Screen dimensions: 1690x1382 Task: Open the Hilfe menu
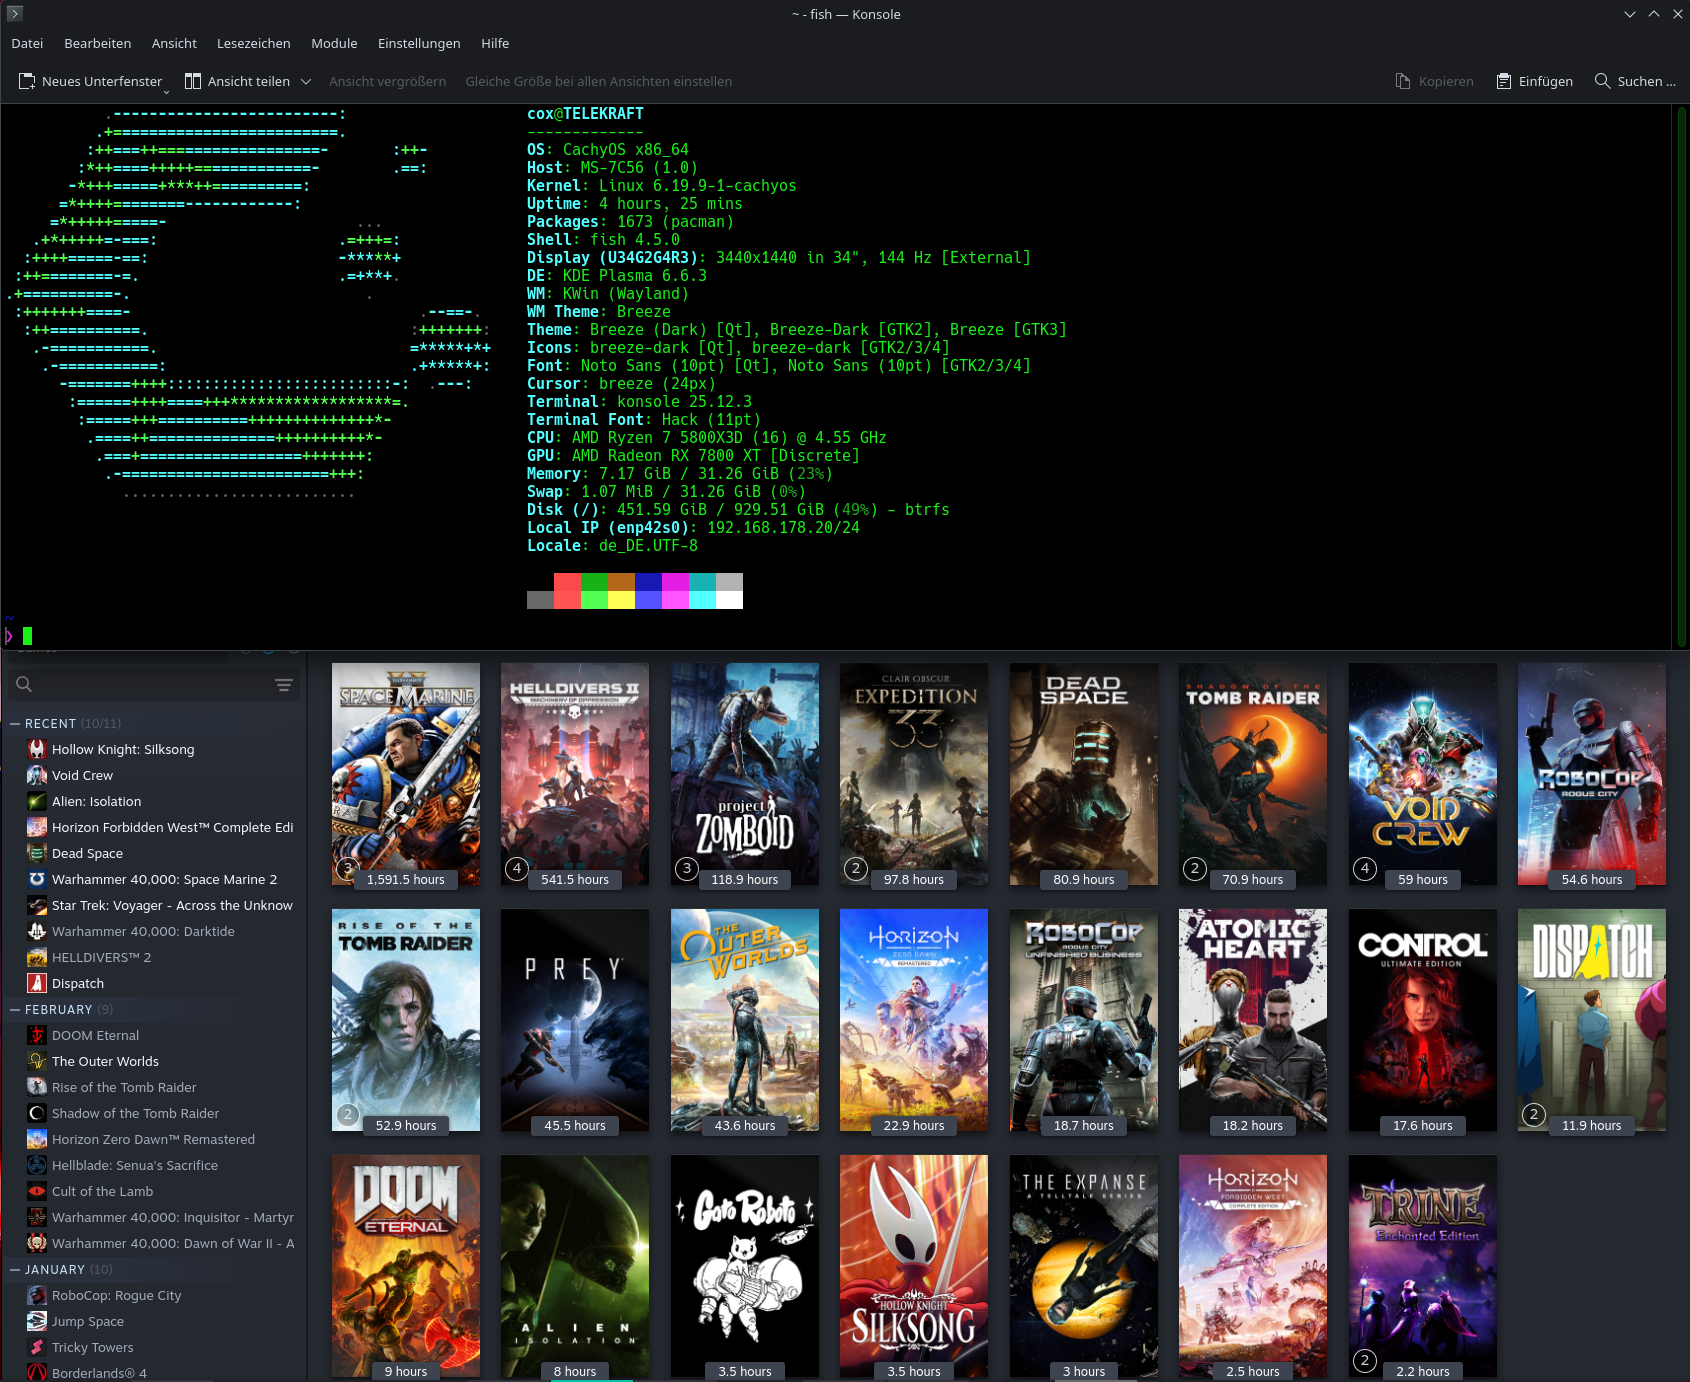495,43
